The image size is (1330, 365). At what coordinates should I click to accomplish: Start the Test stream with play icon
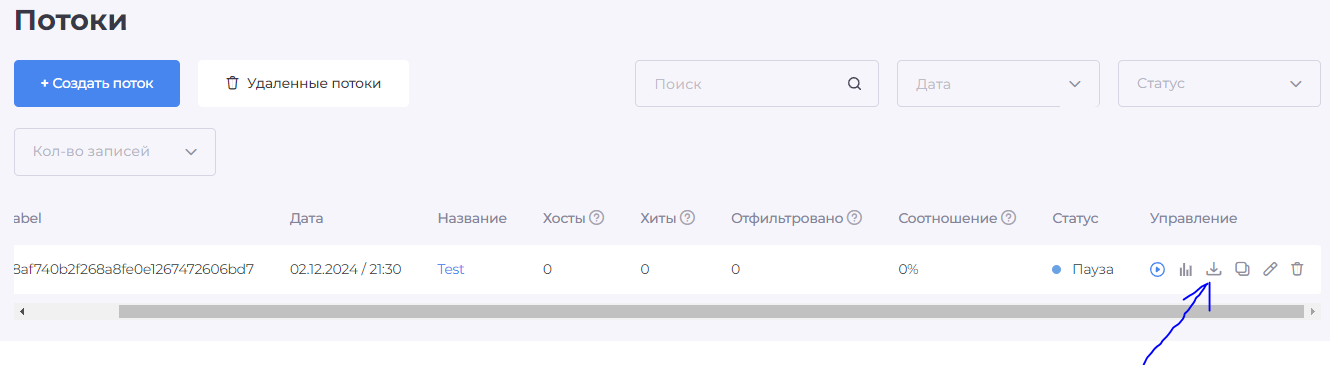[1157, 269]
